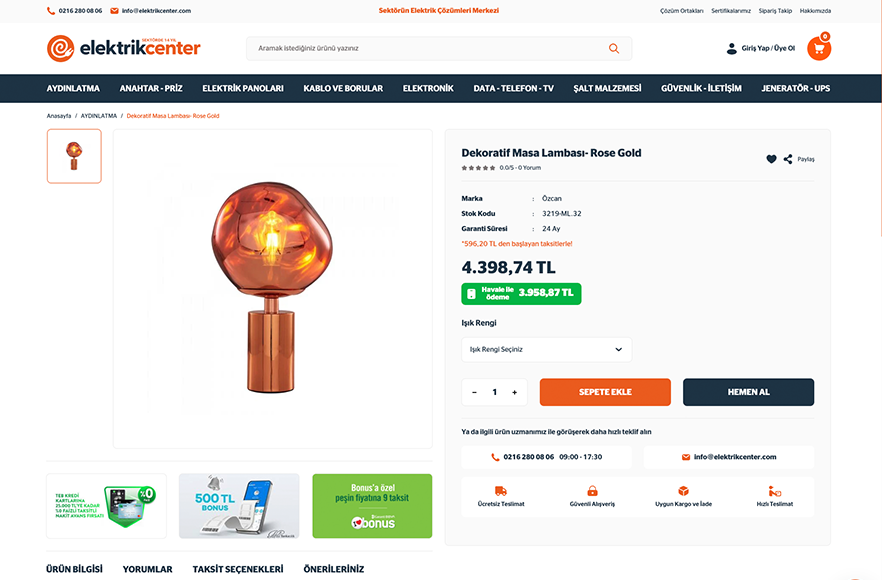Decrease quantity with the minus button
882x580 pixels.
click(474, 392)
